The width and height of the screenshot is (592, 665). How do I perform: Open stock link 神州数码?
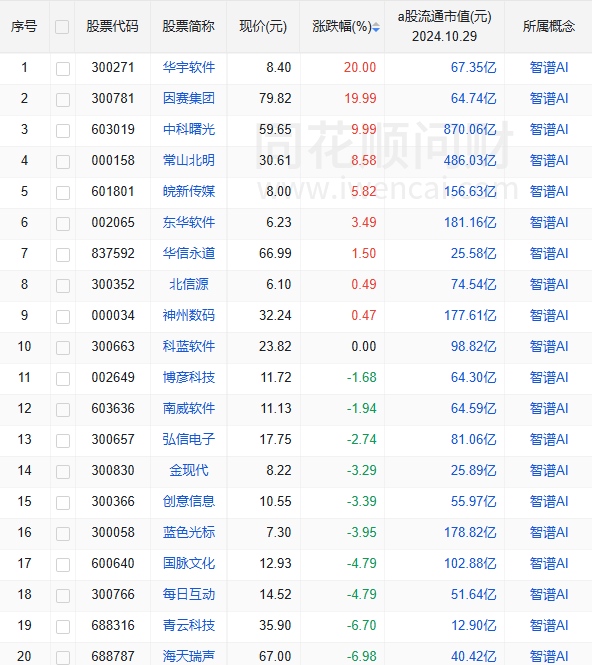click(189, 315)
